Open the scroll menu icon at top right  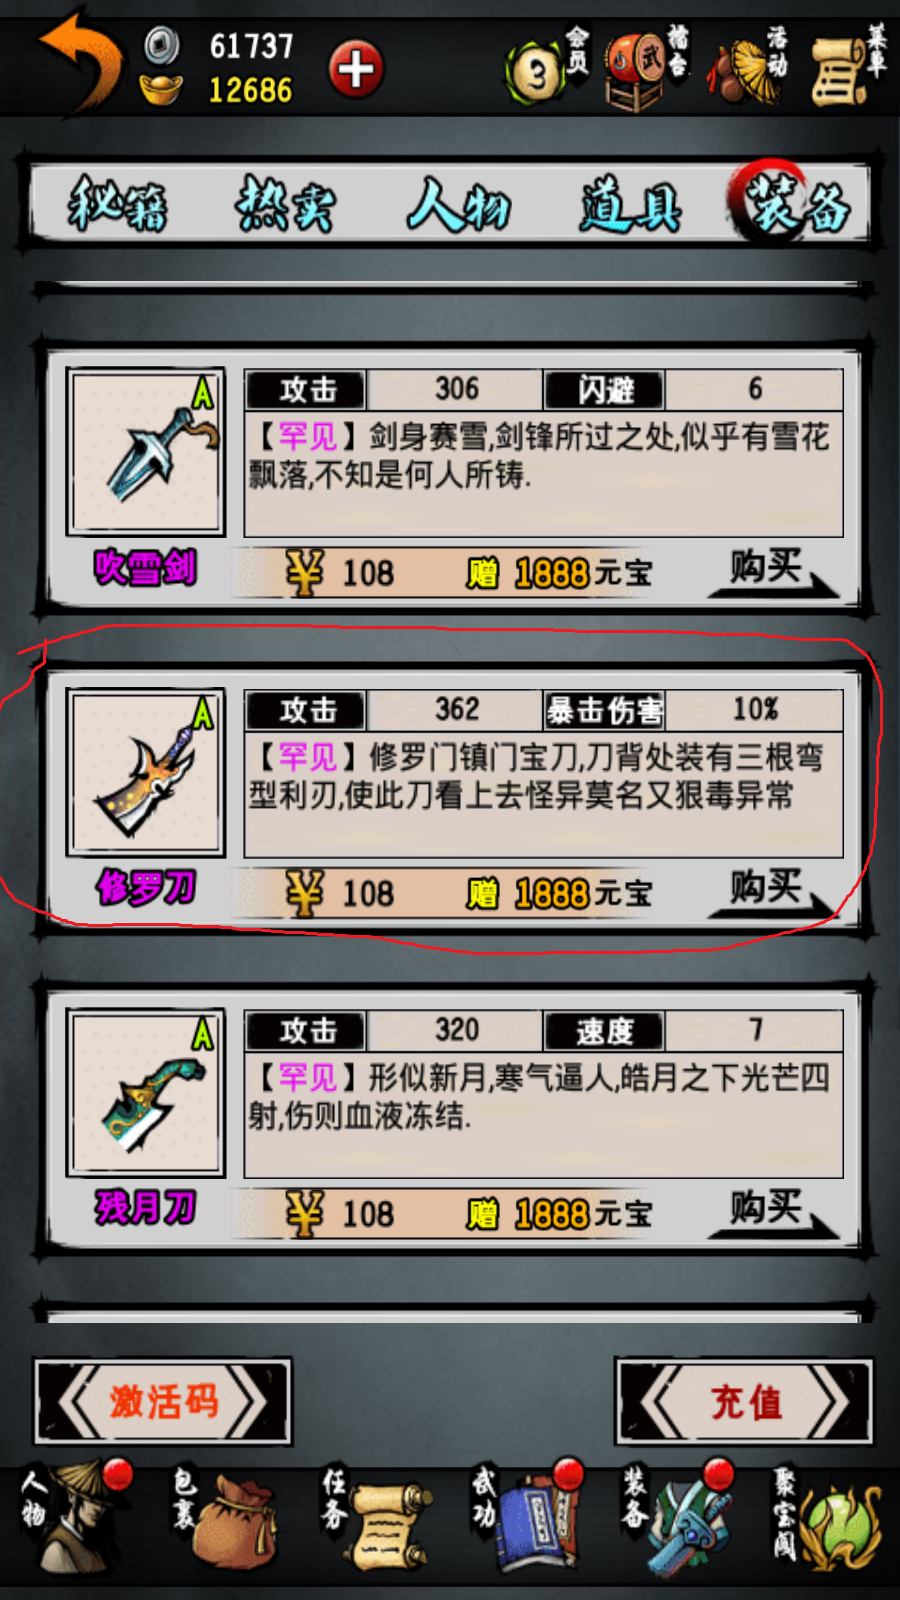click(x=846, y=68)
